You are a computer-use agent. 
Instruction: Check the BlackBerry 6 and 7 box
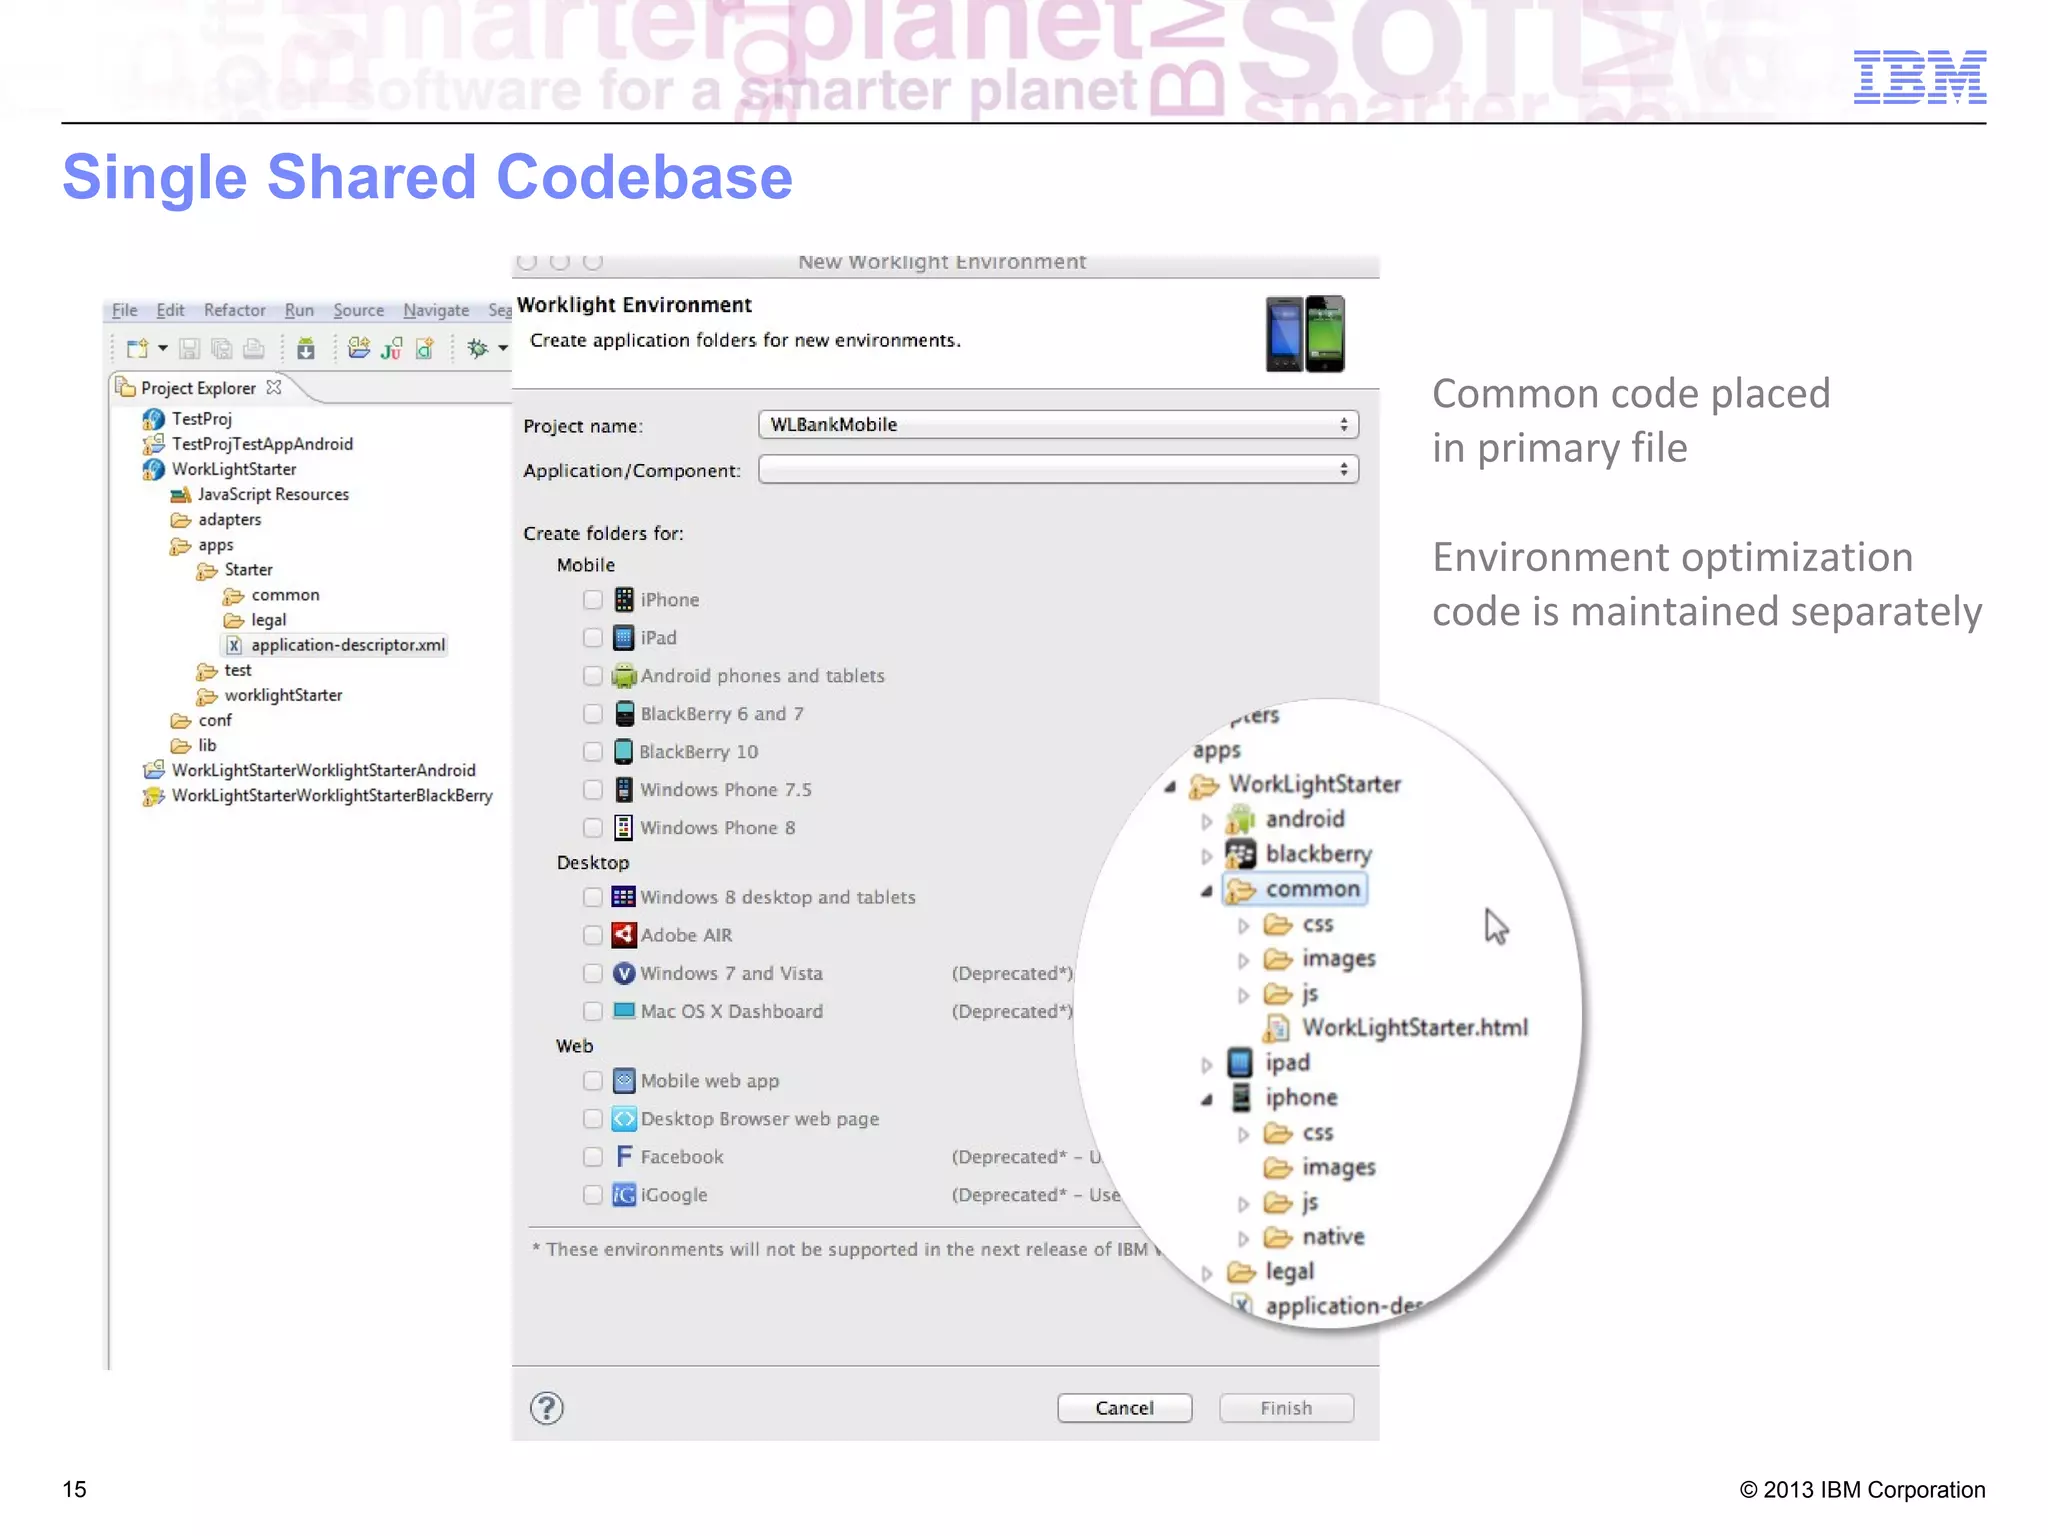[x=593, y=713]
